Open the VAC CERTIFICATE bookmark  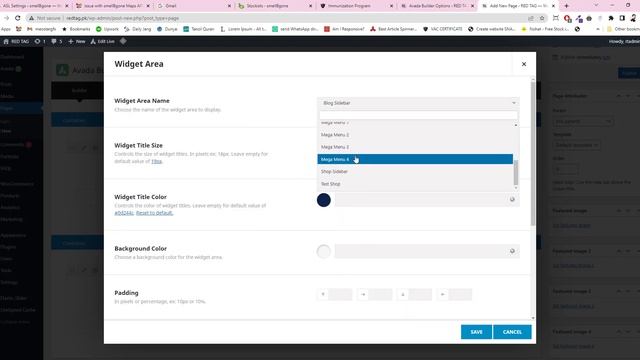click(443, 29)
